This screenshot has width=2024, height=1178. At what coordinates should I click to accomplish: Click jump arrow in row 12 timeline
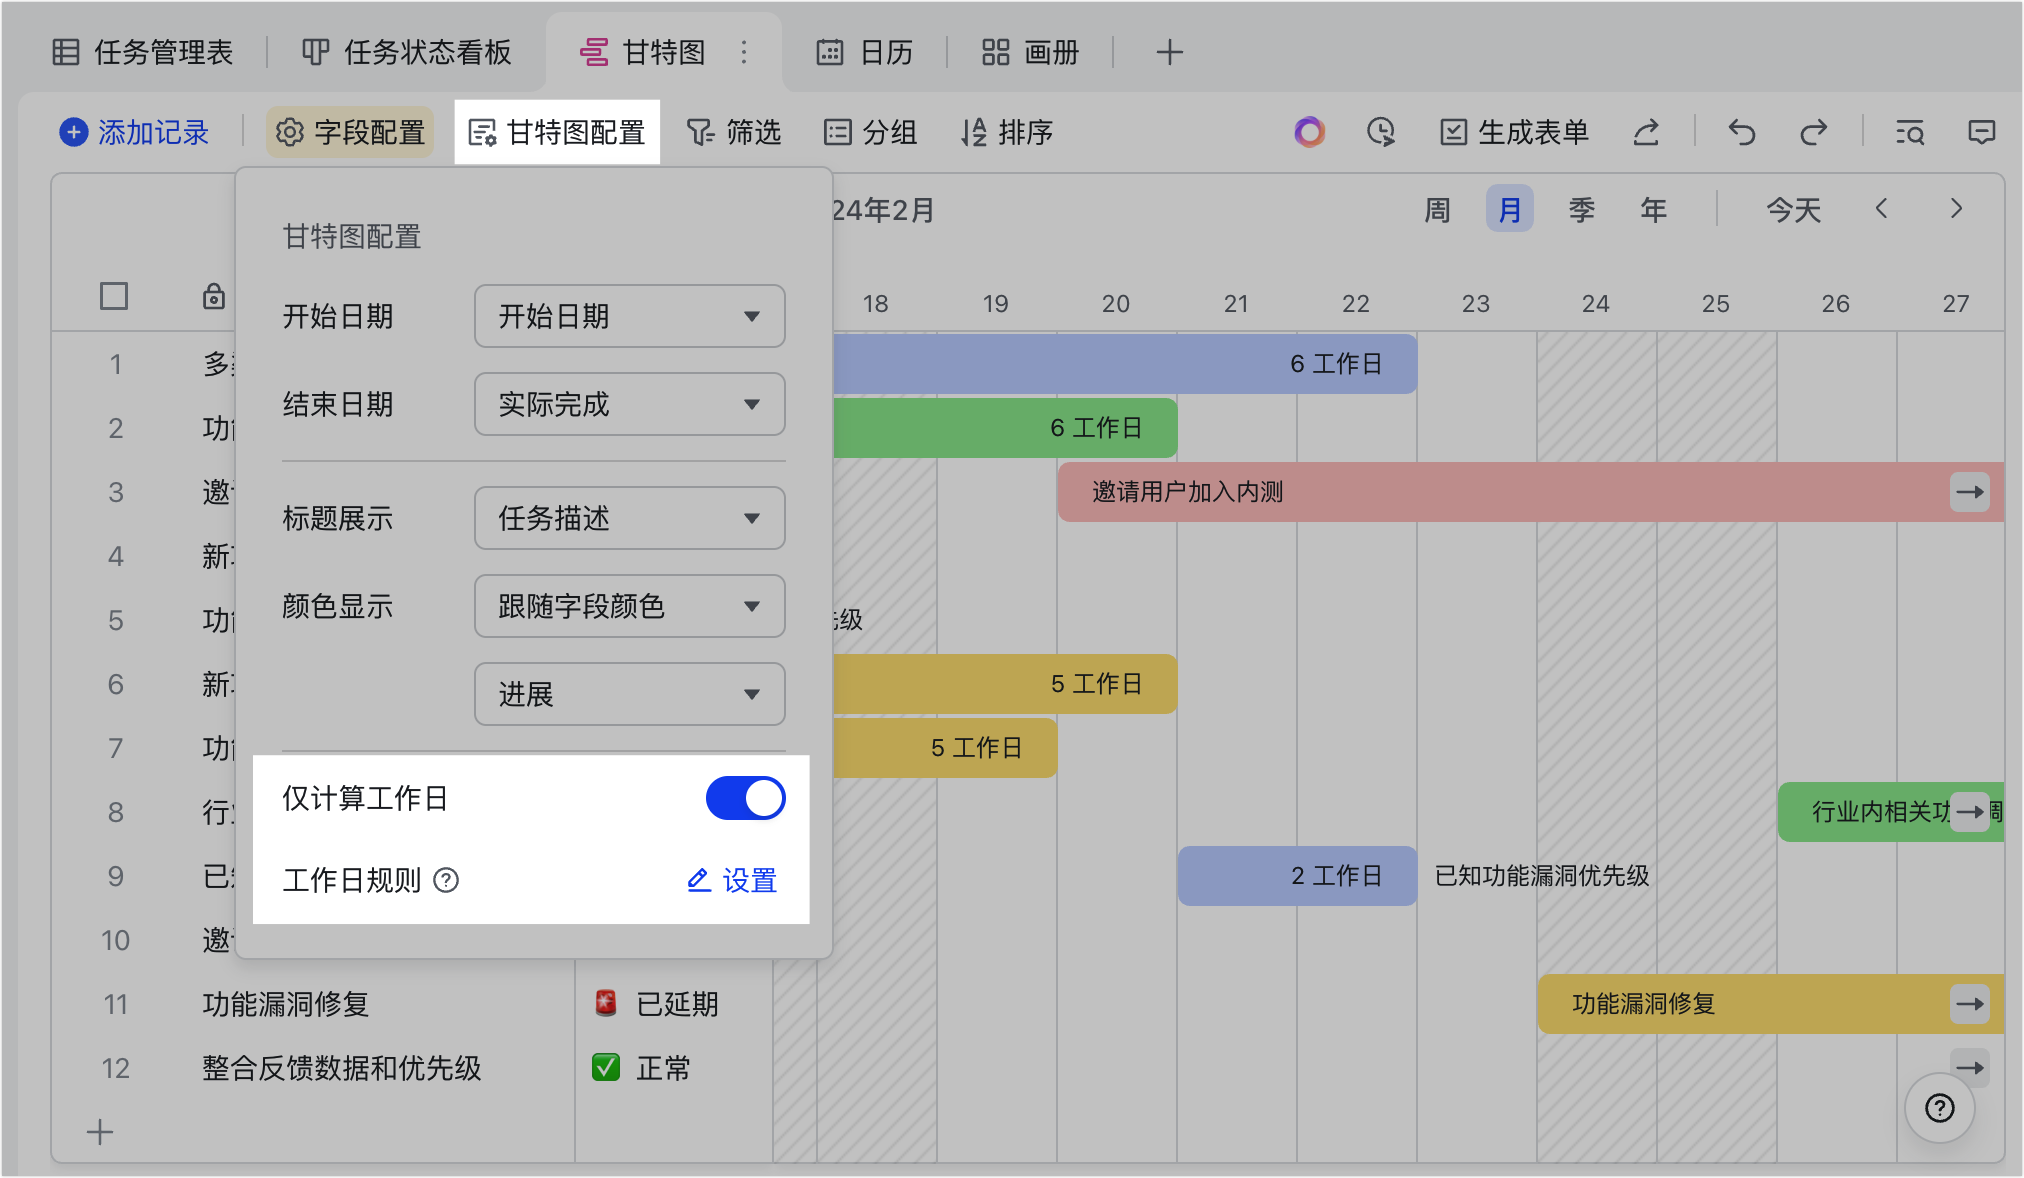pos(1970,1068)
